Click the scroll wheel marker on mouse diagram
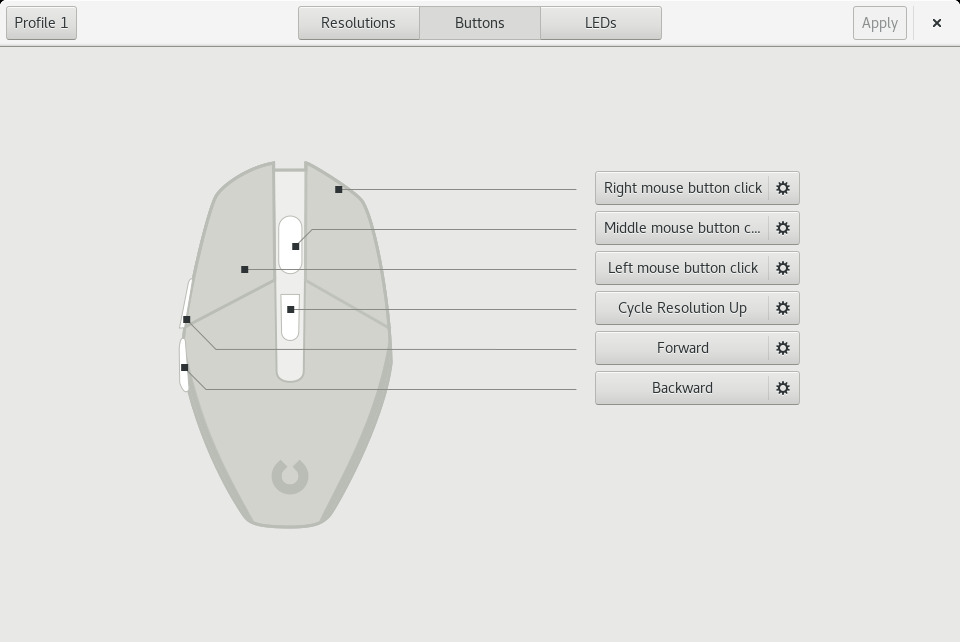The image size is (960, 642). [295, 246]
